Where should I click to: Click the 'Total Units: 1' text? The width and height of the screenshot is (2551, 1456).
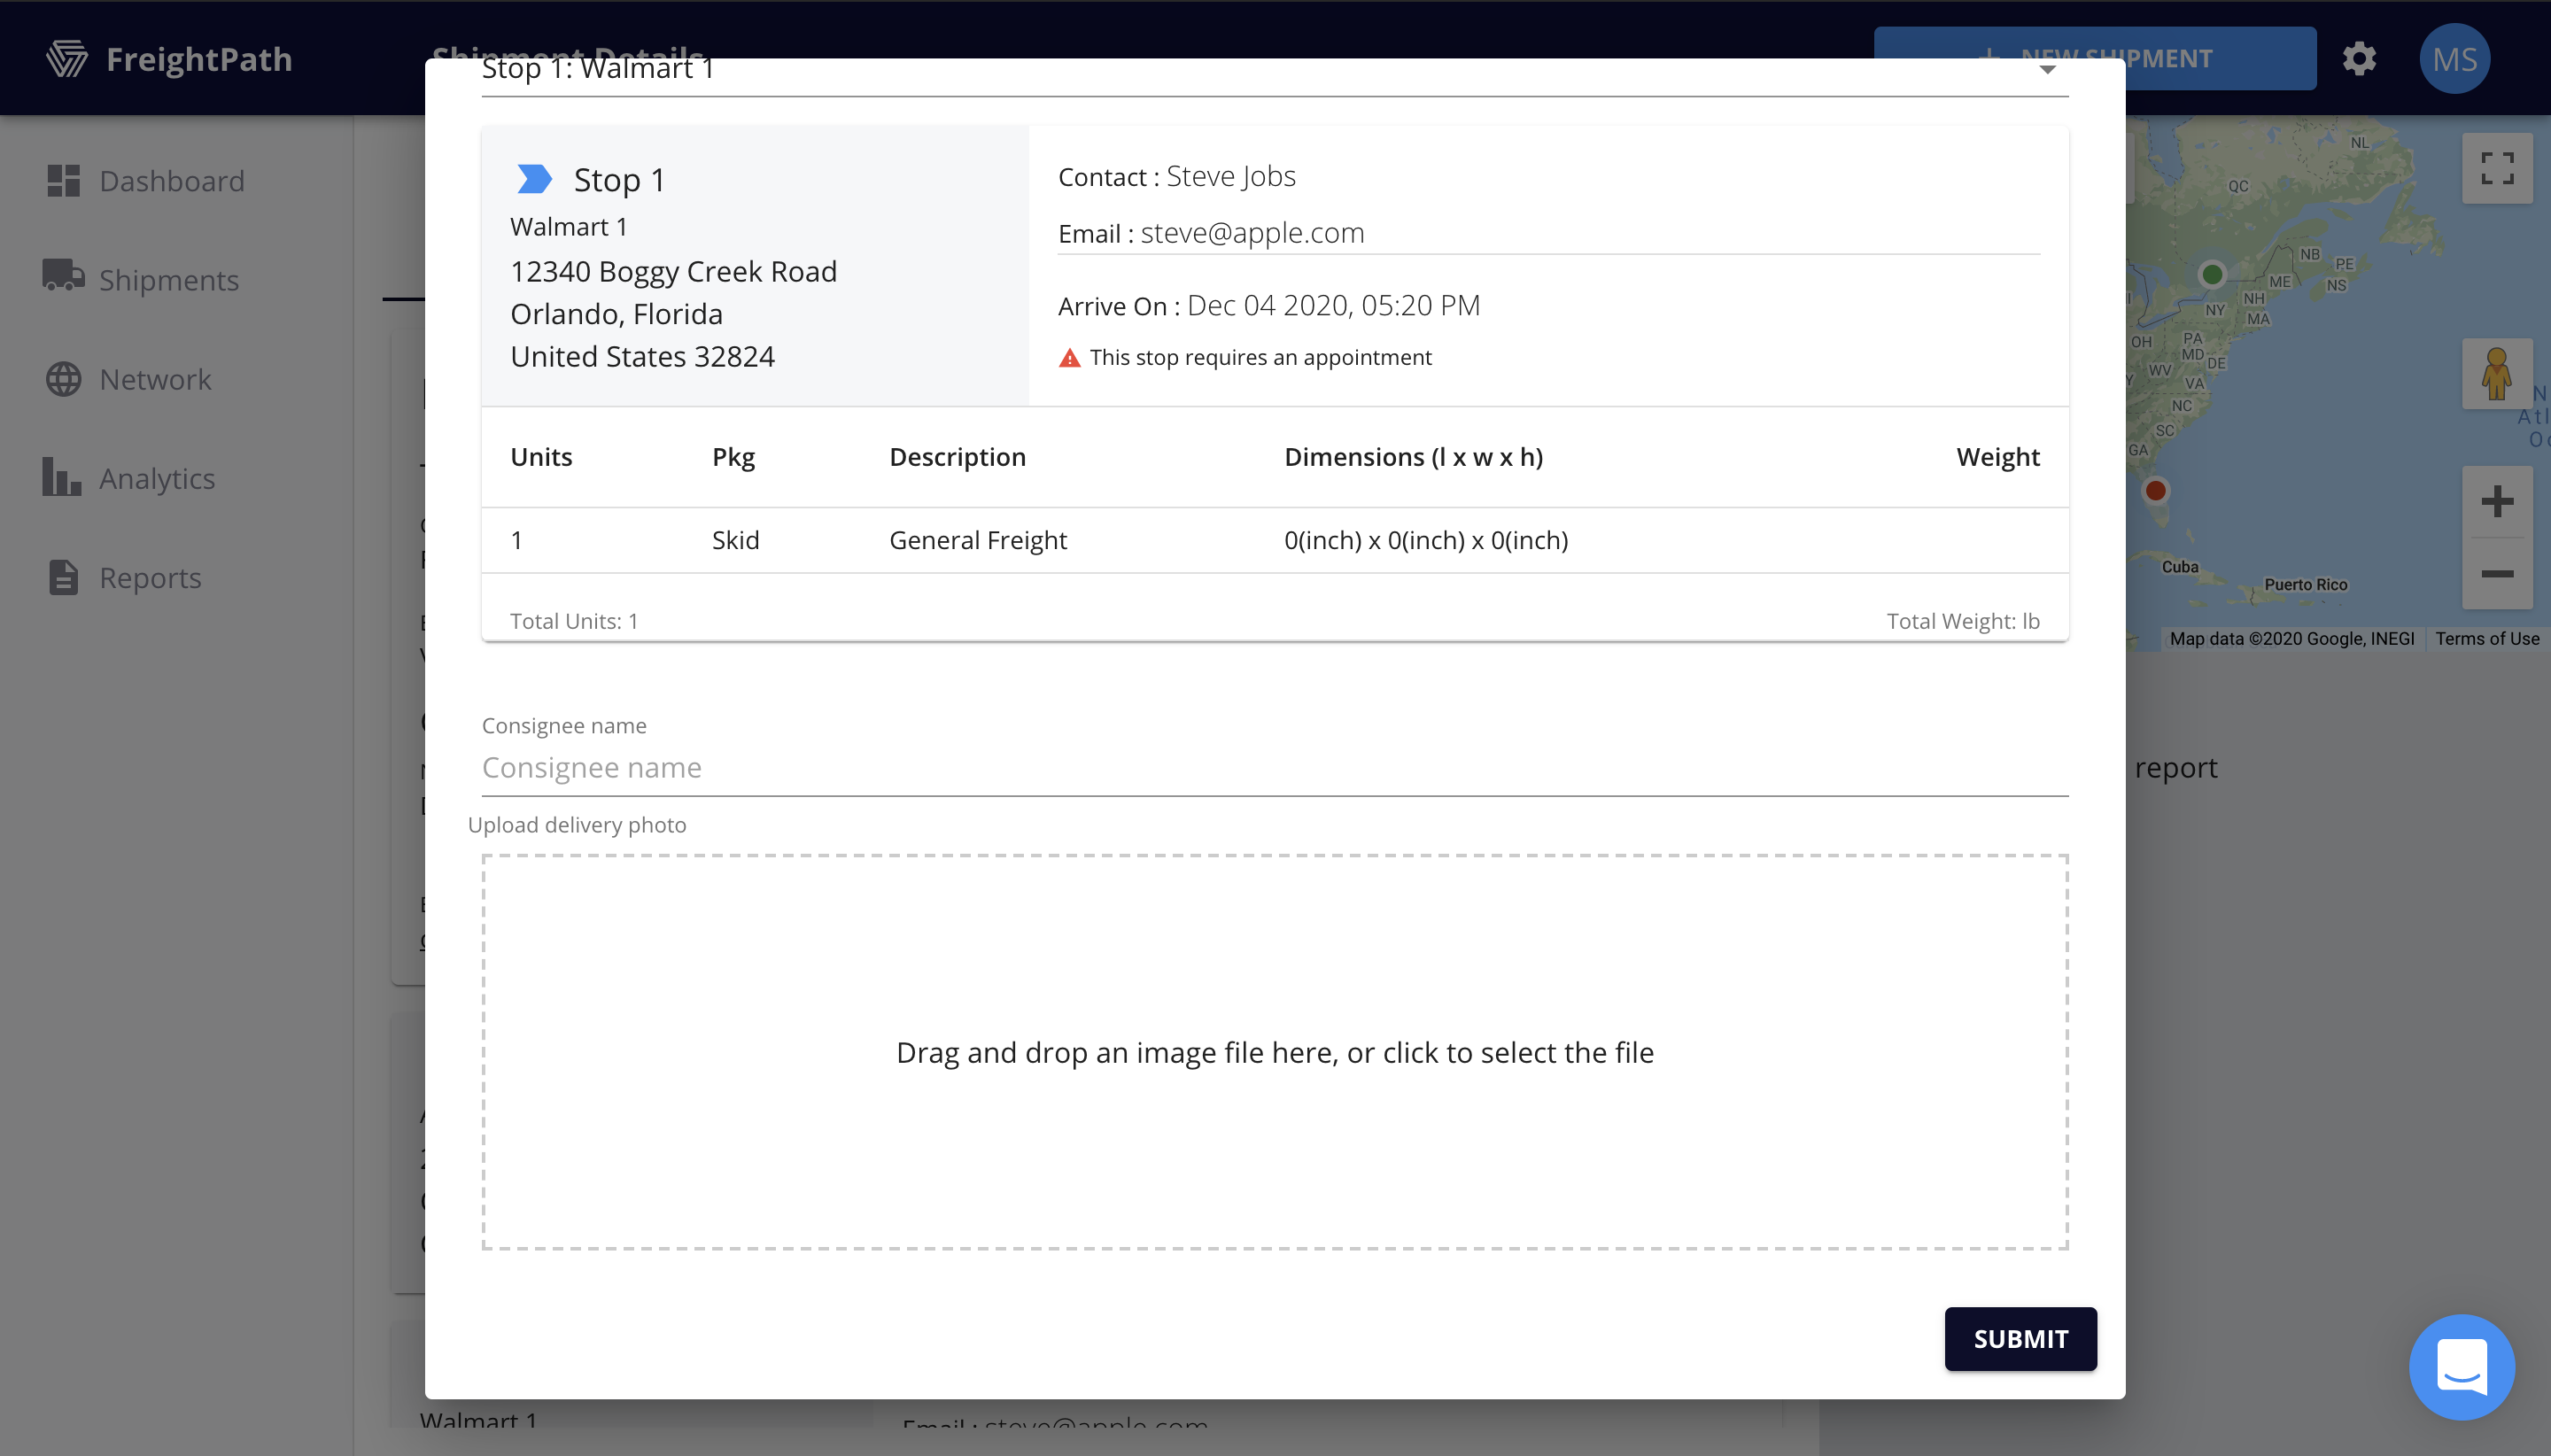click(x=574, y=621)
